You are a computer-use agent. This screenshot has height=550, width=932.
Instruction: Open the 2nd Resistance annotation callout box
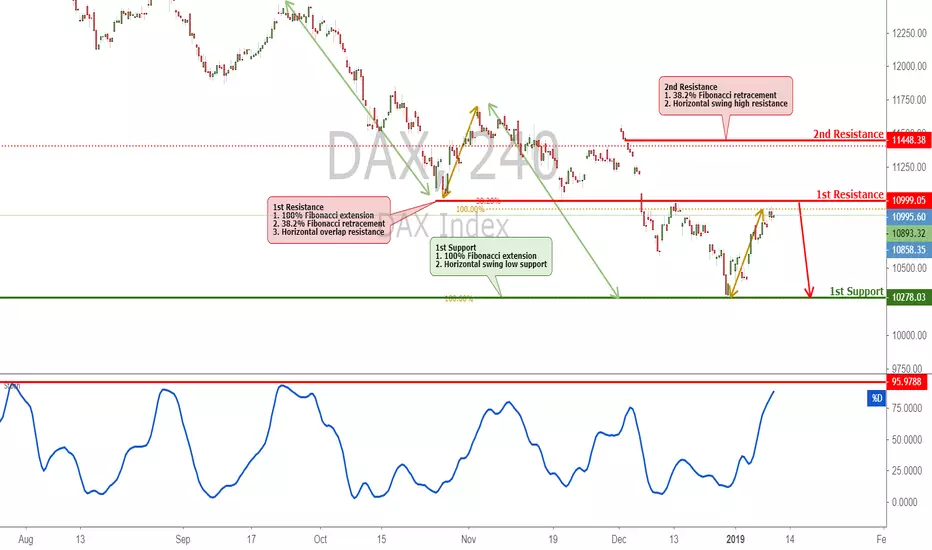[x=726, y=95]
